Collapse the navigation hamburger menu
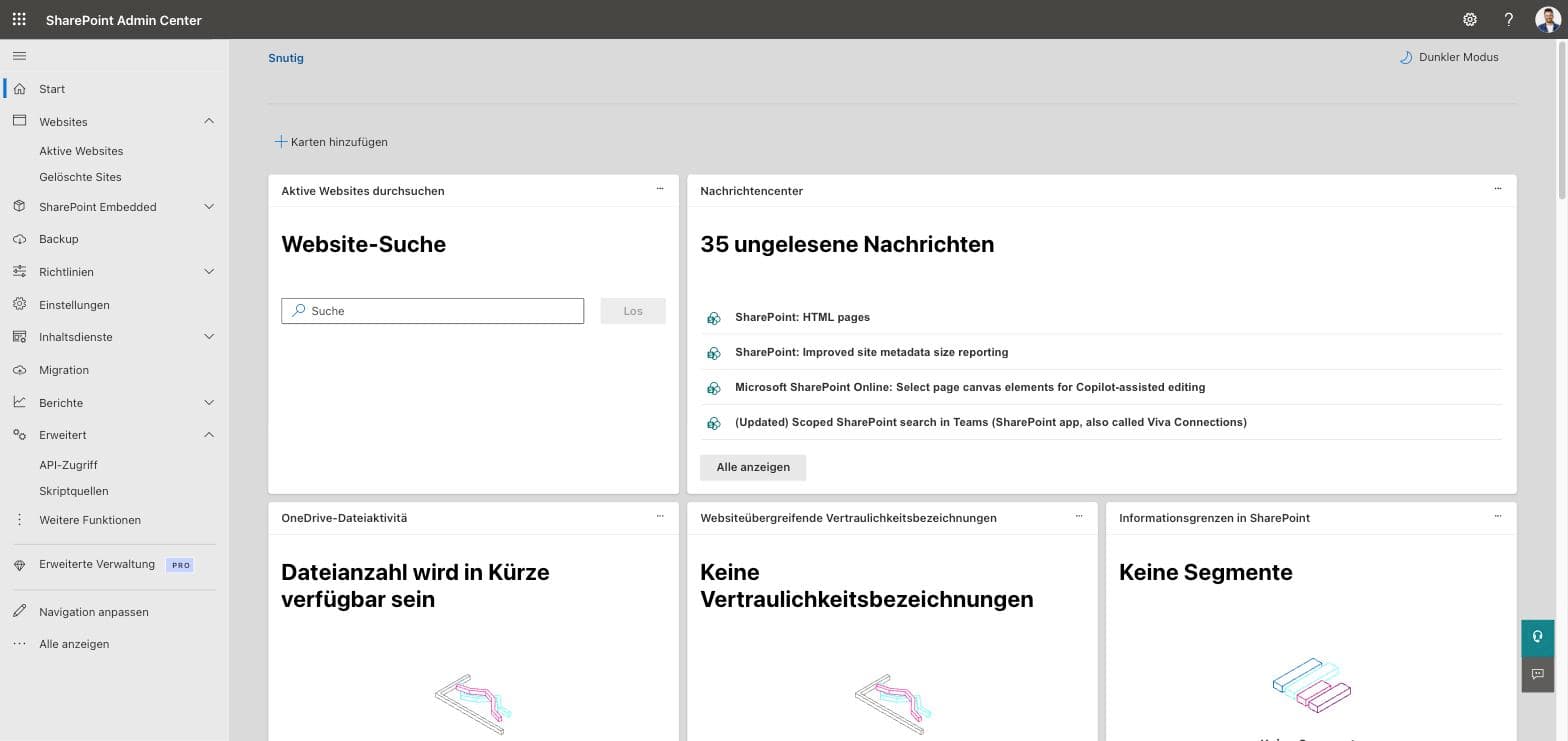Screen dimensions: 1568x741 point(19,56)
